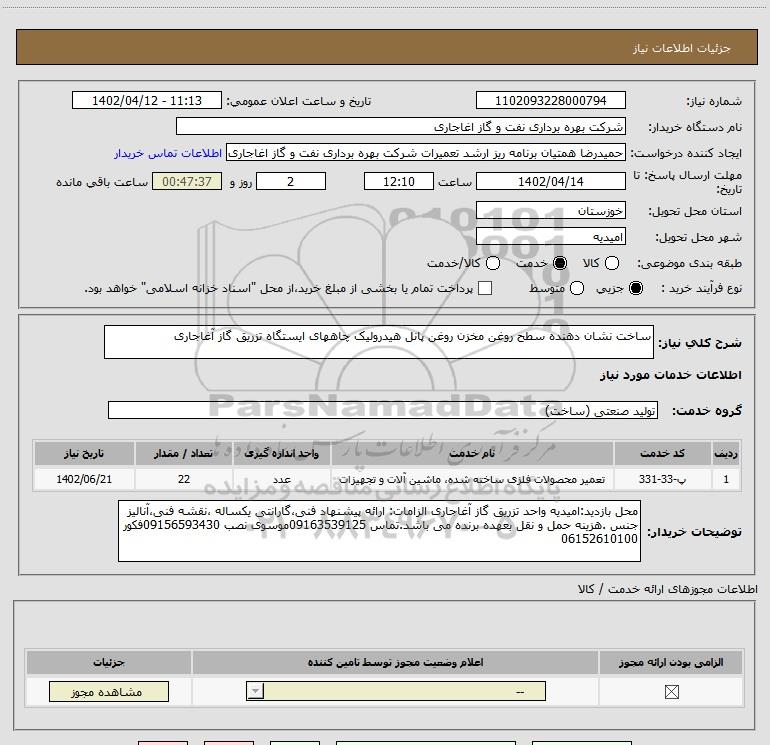Click the service code cell پ-33-331
The image size is (770, 745).
662,479
